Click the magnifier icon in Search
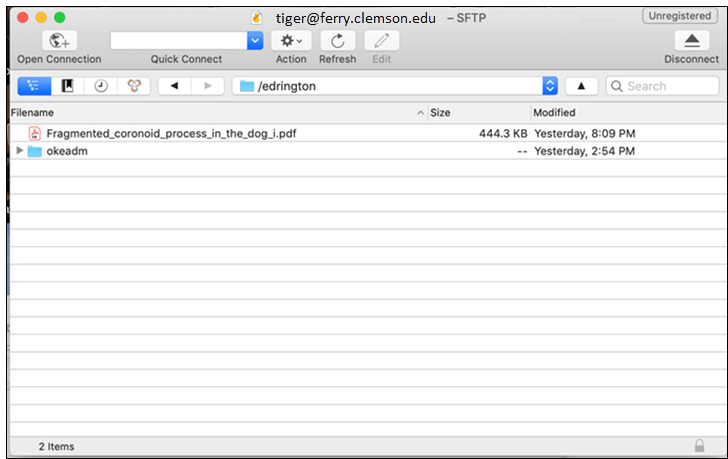The image size is (728, 459). pos(617,86)
